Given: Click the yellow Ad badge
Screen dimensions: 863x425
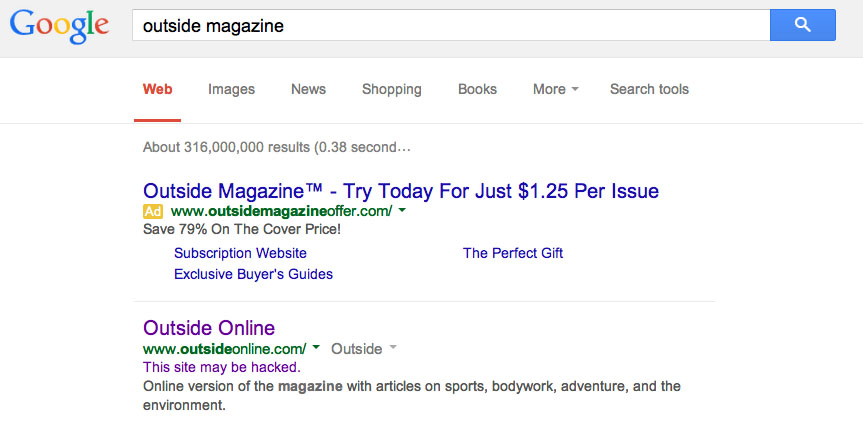Looking at the screenshot, I should pos(153,211).
